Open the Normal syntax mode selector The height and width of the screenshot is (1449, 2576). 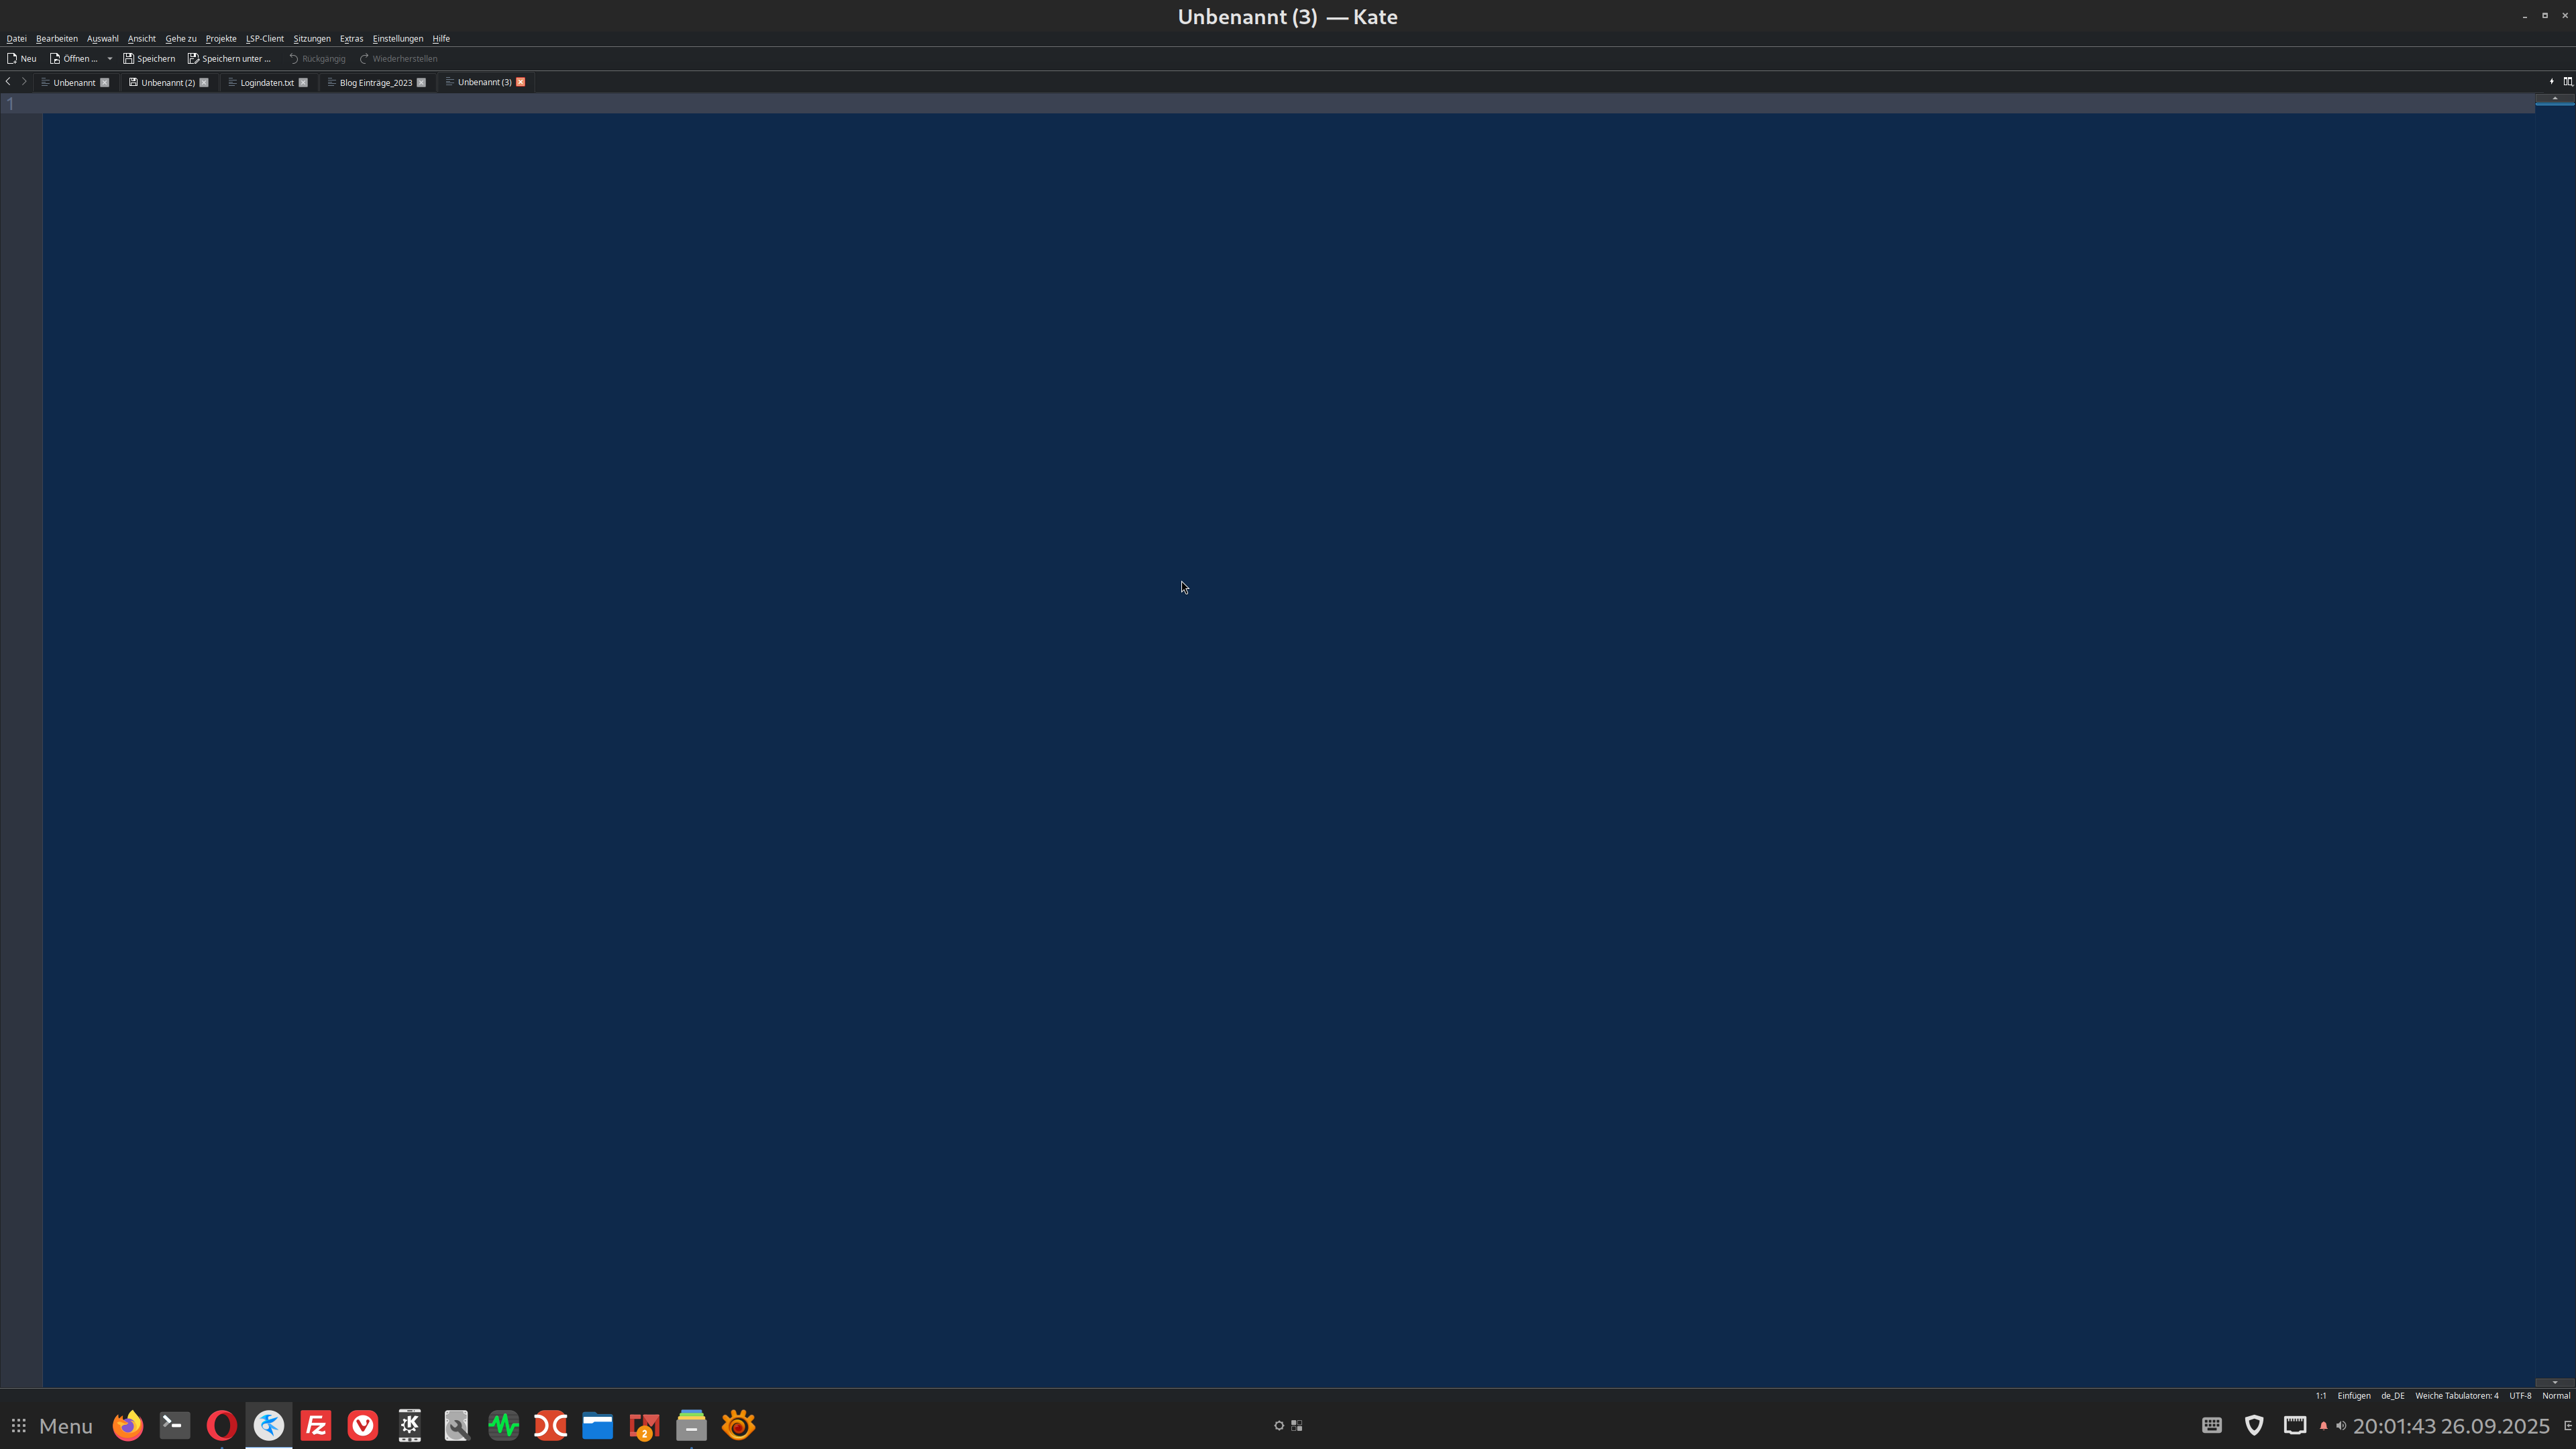coord(2555,1395)
